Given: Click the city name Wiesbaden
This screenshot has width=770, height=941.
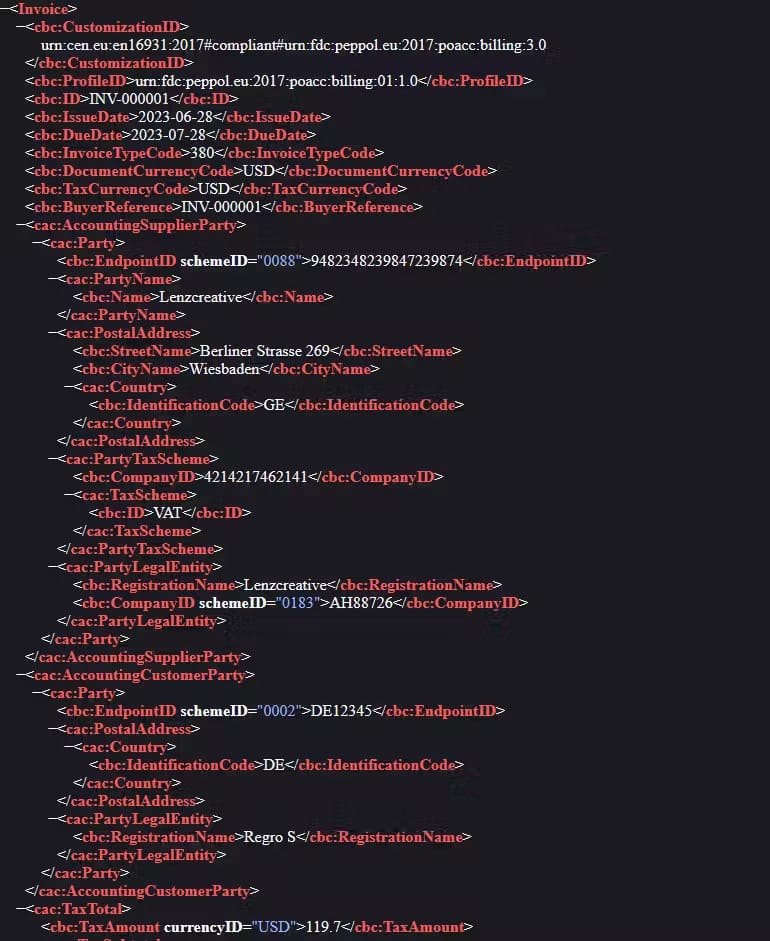Looking at the screenshot, I should 224,369.
